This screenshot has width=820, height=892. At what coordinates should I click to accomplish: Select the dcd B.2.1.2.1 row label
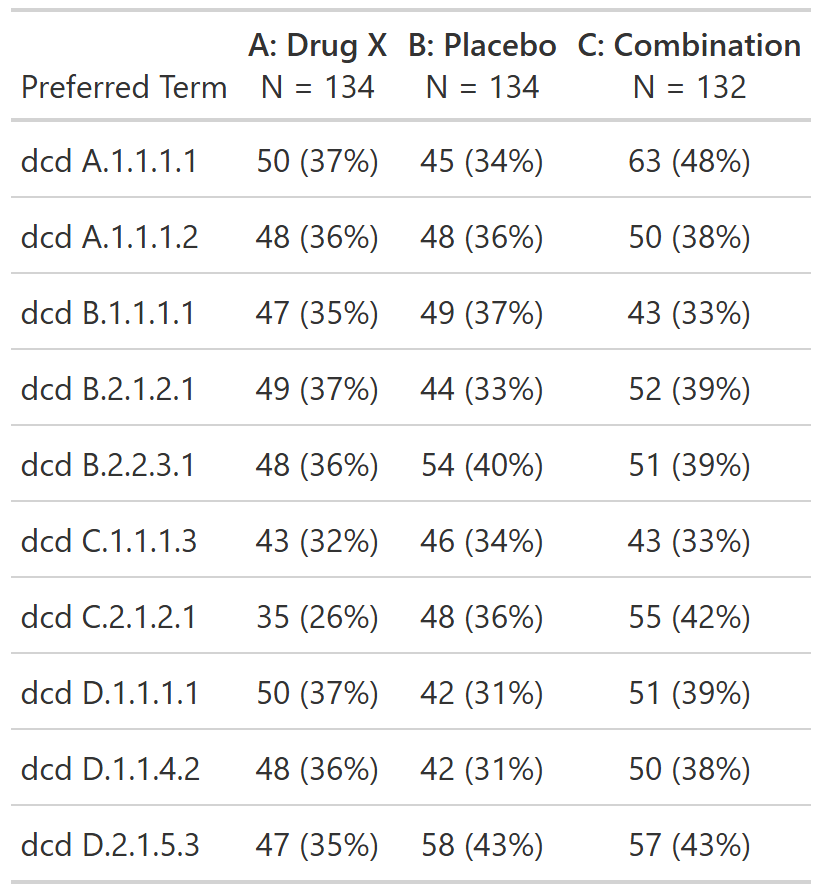[108, 389]
